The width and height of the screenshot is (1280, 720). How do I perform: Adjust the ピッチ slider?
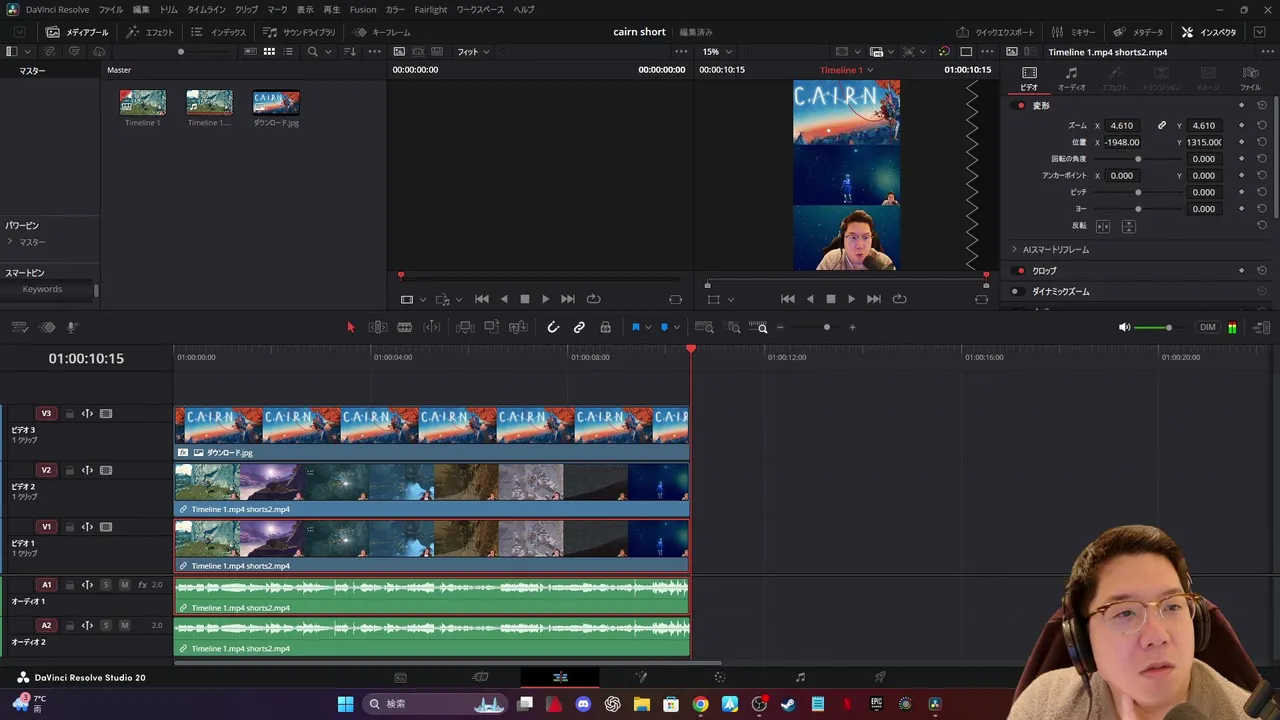[1138, 192]
